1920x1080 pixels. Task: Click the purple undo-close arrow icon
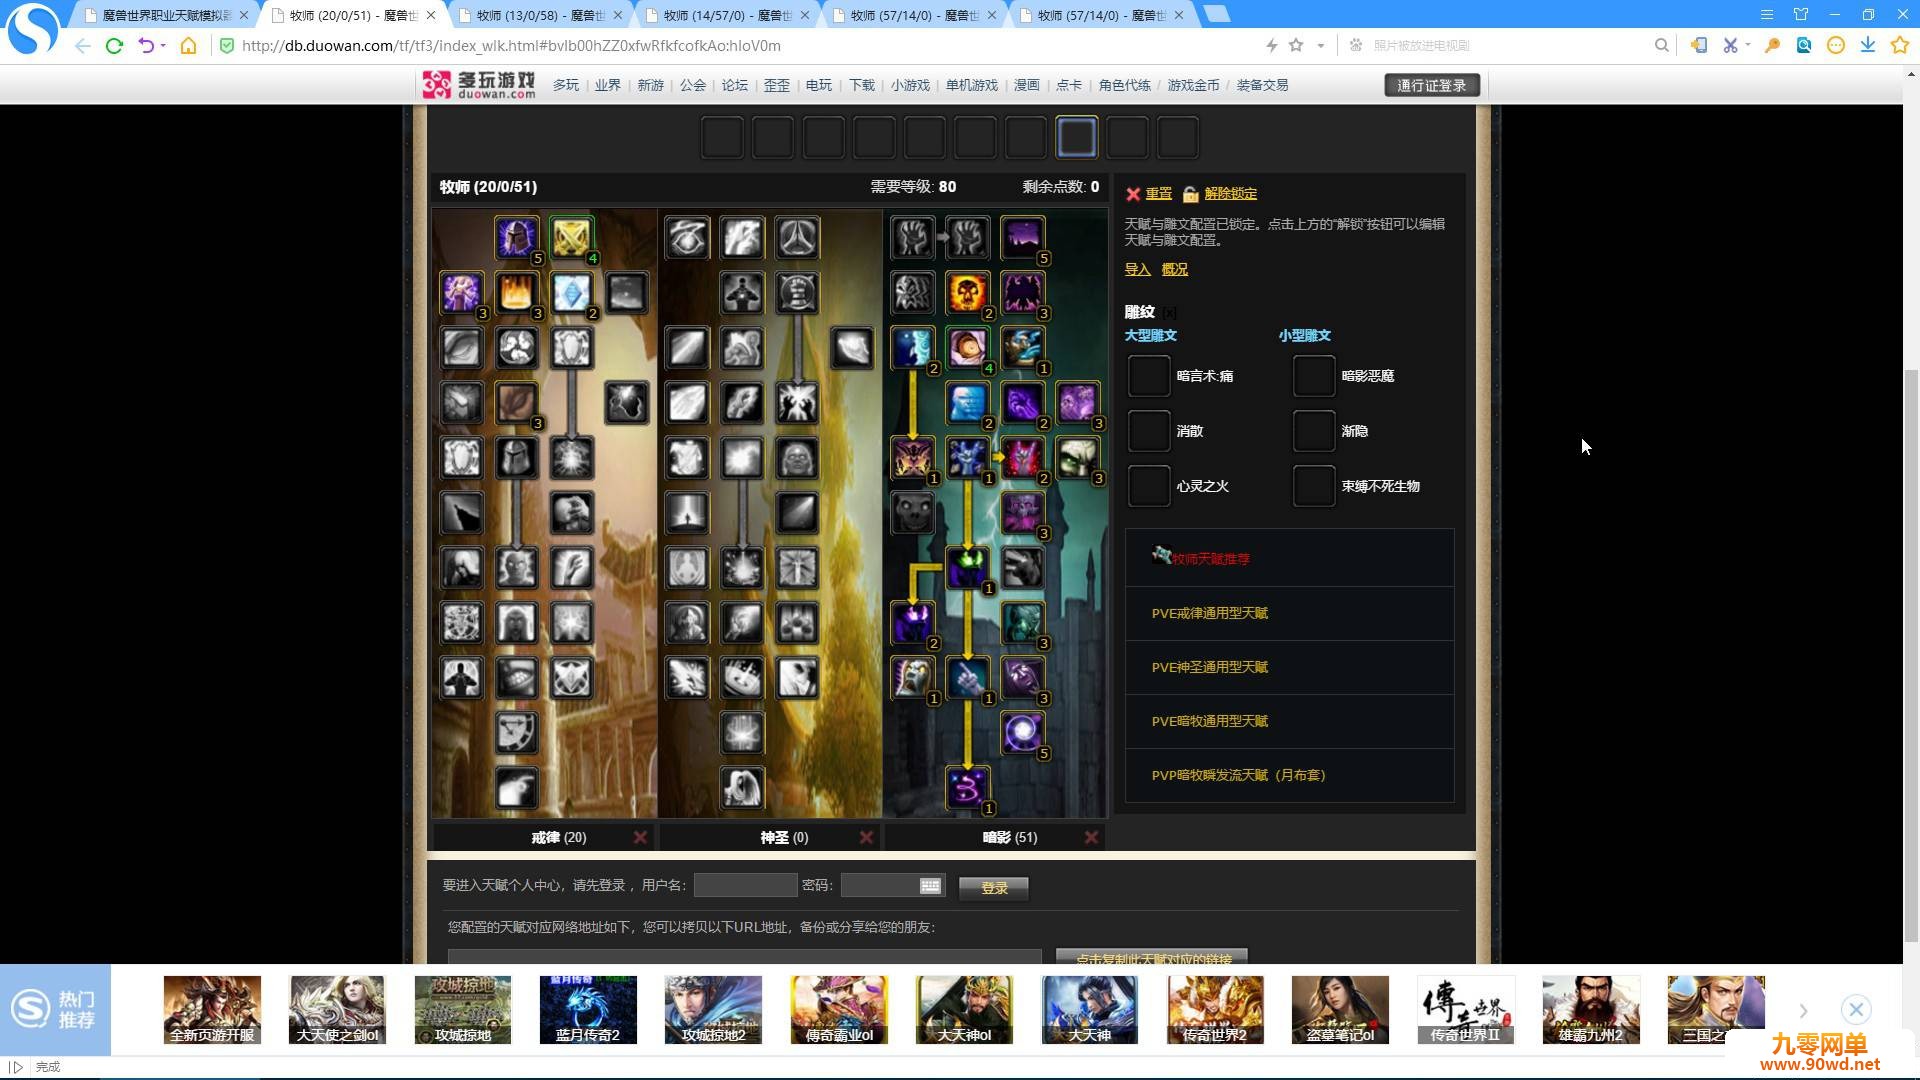pos(146,45)
